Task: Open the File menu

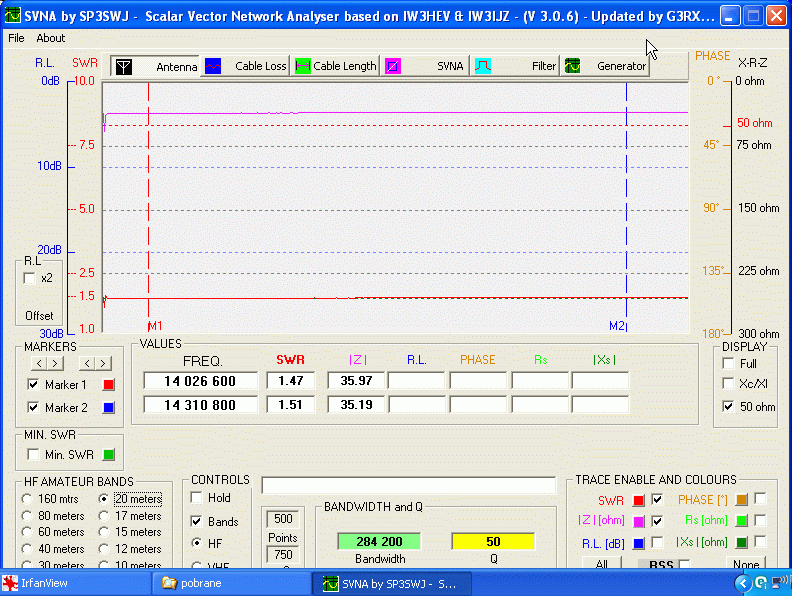Action: tap(16, 38)
